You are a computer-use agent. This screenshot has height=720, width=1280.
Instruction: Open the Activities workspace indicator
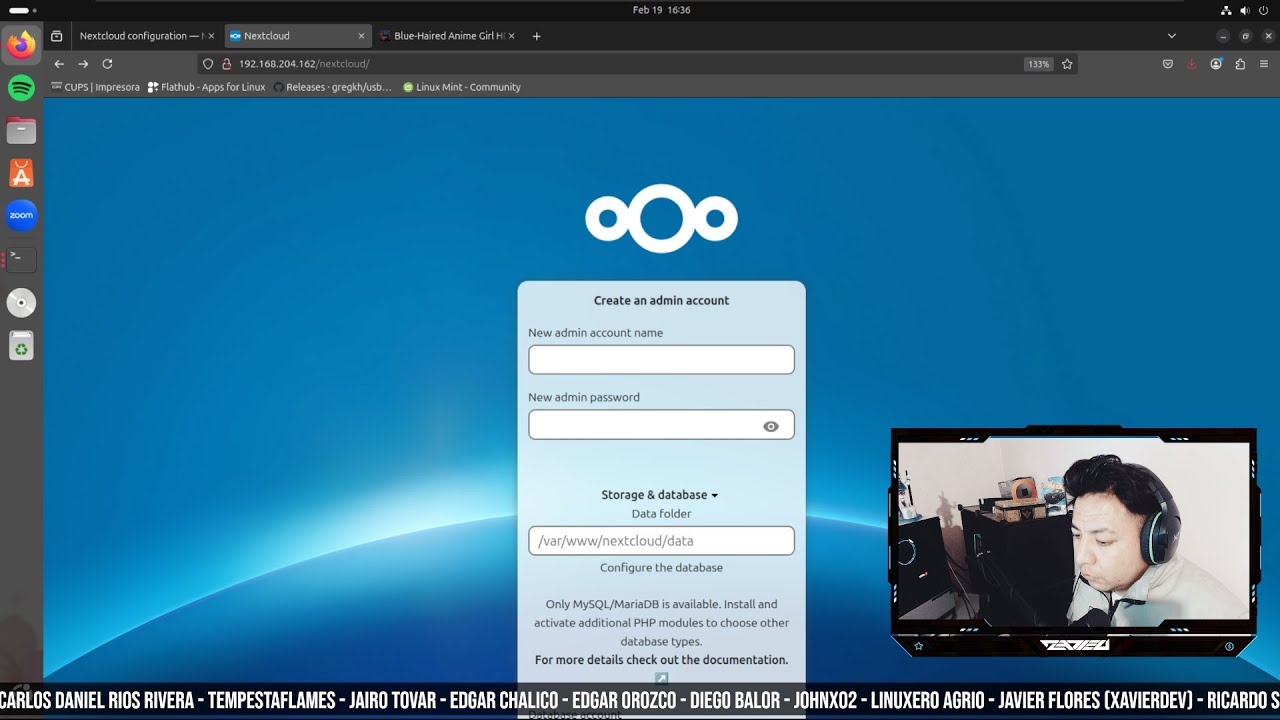coord(22,10)
